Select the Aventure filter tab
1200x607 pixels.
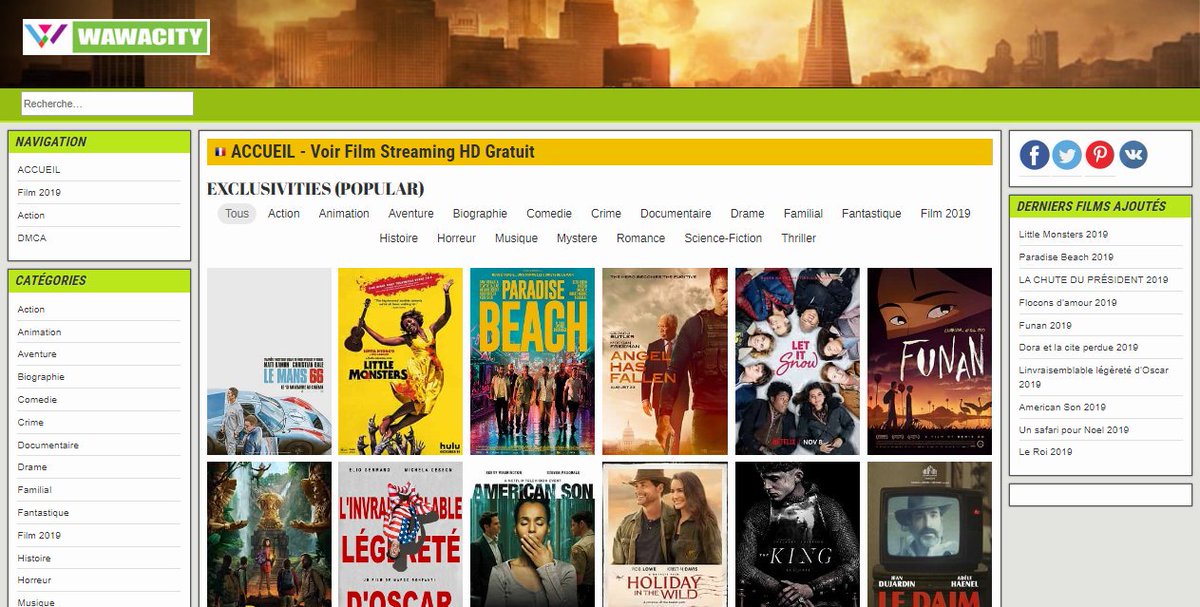[411, 214]
